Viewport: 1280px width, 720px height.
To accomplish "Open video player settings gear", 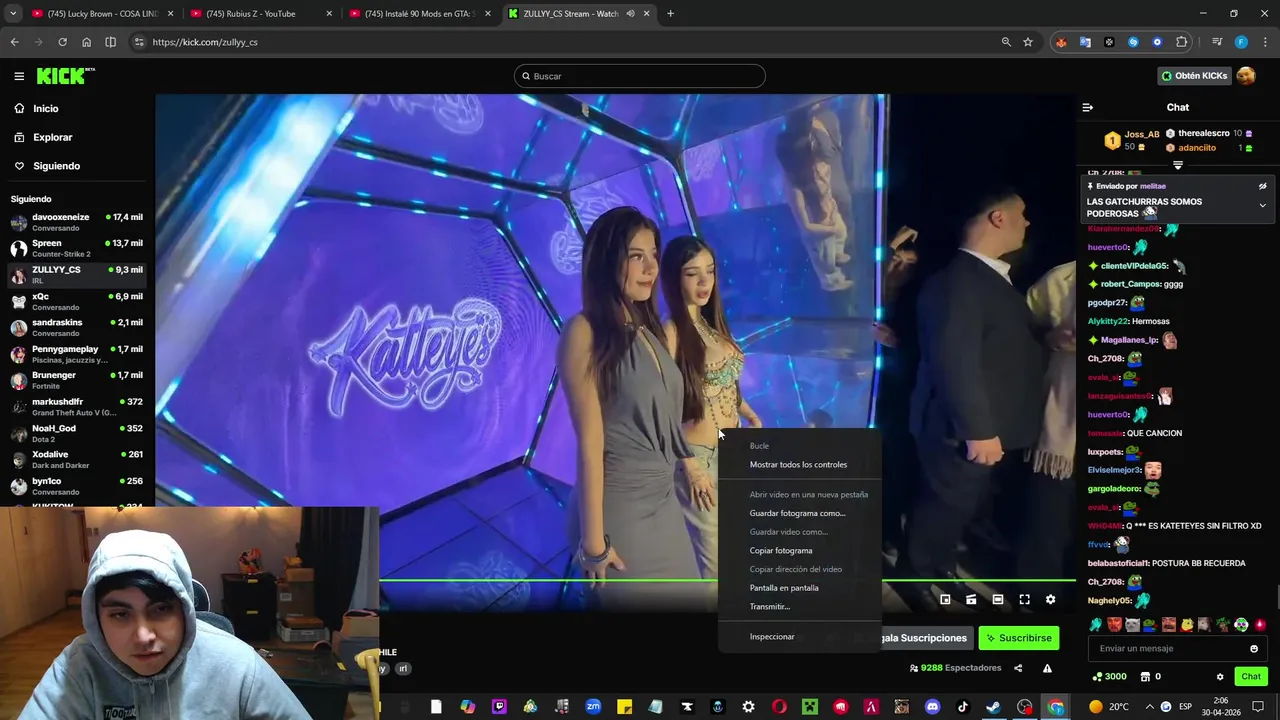I will pyautogui.click(x=1050, y=599).
